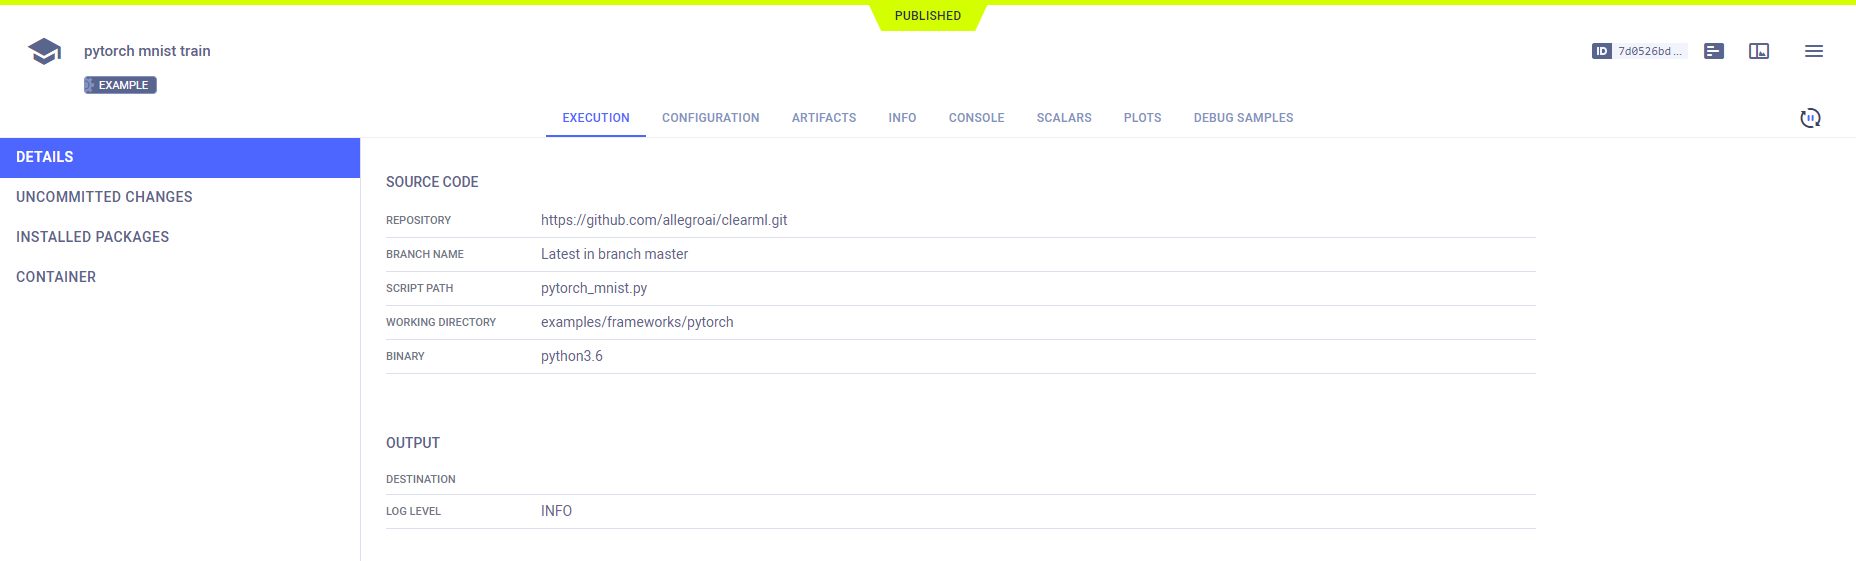Image resolution: width=1856 pixels, height=561 pixels.
Task: Select UNCOMMITTED CHANGES in the sidebar
Action: [x=104, y=197]
